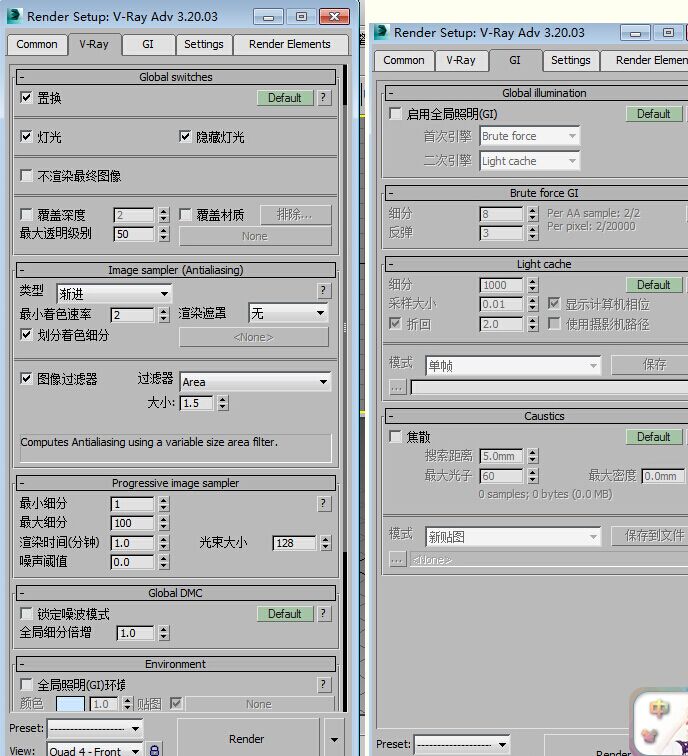Open the render options arrow beside Render button
The width and height of the screenshot is (688, 756).
coord(334,739)
